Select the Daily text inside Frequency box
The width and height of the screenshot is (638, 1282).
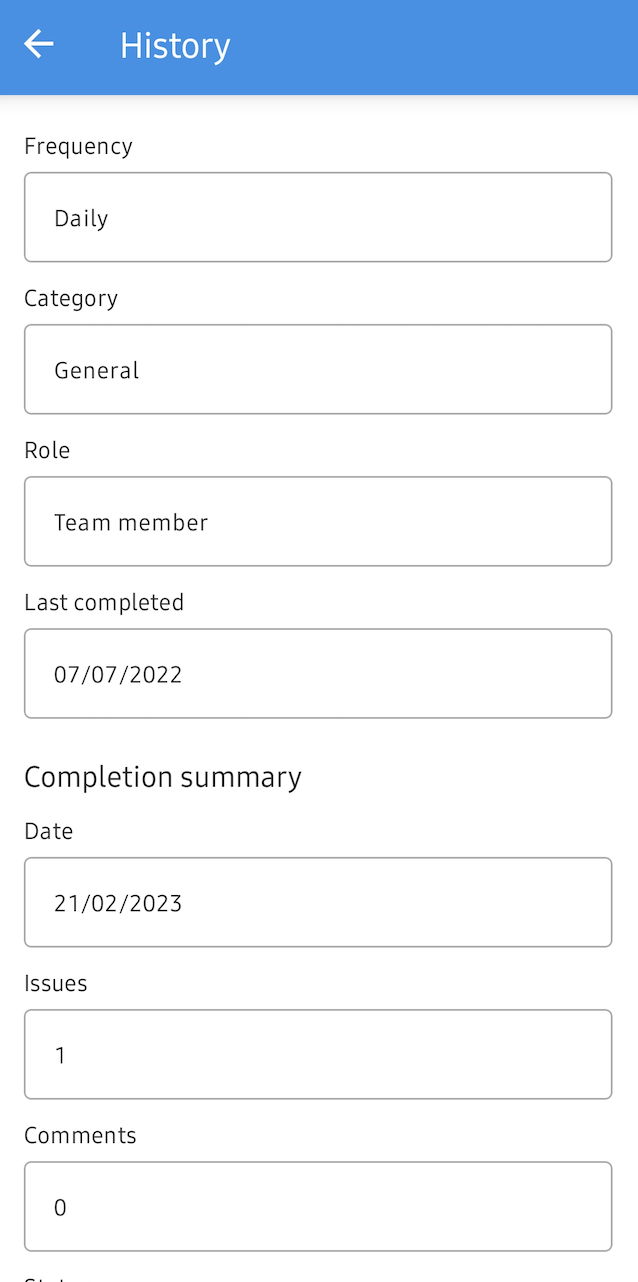(80, 217)
